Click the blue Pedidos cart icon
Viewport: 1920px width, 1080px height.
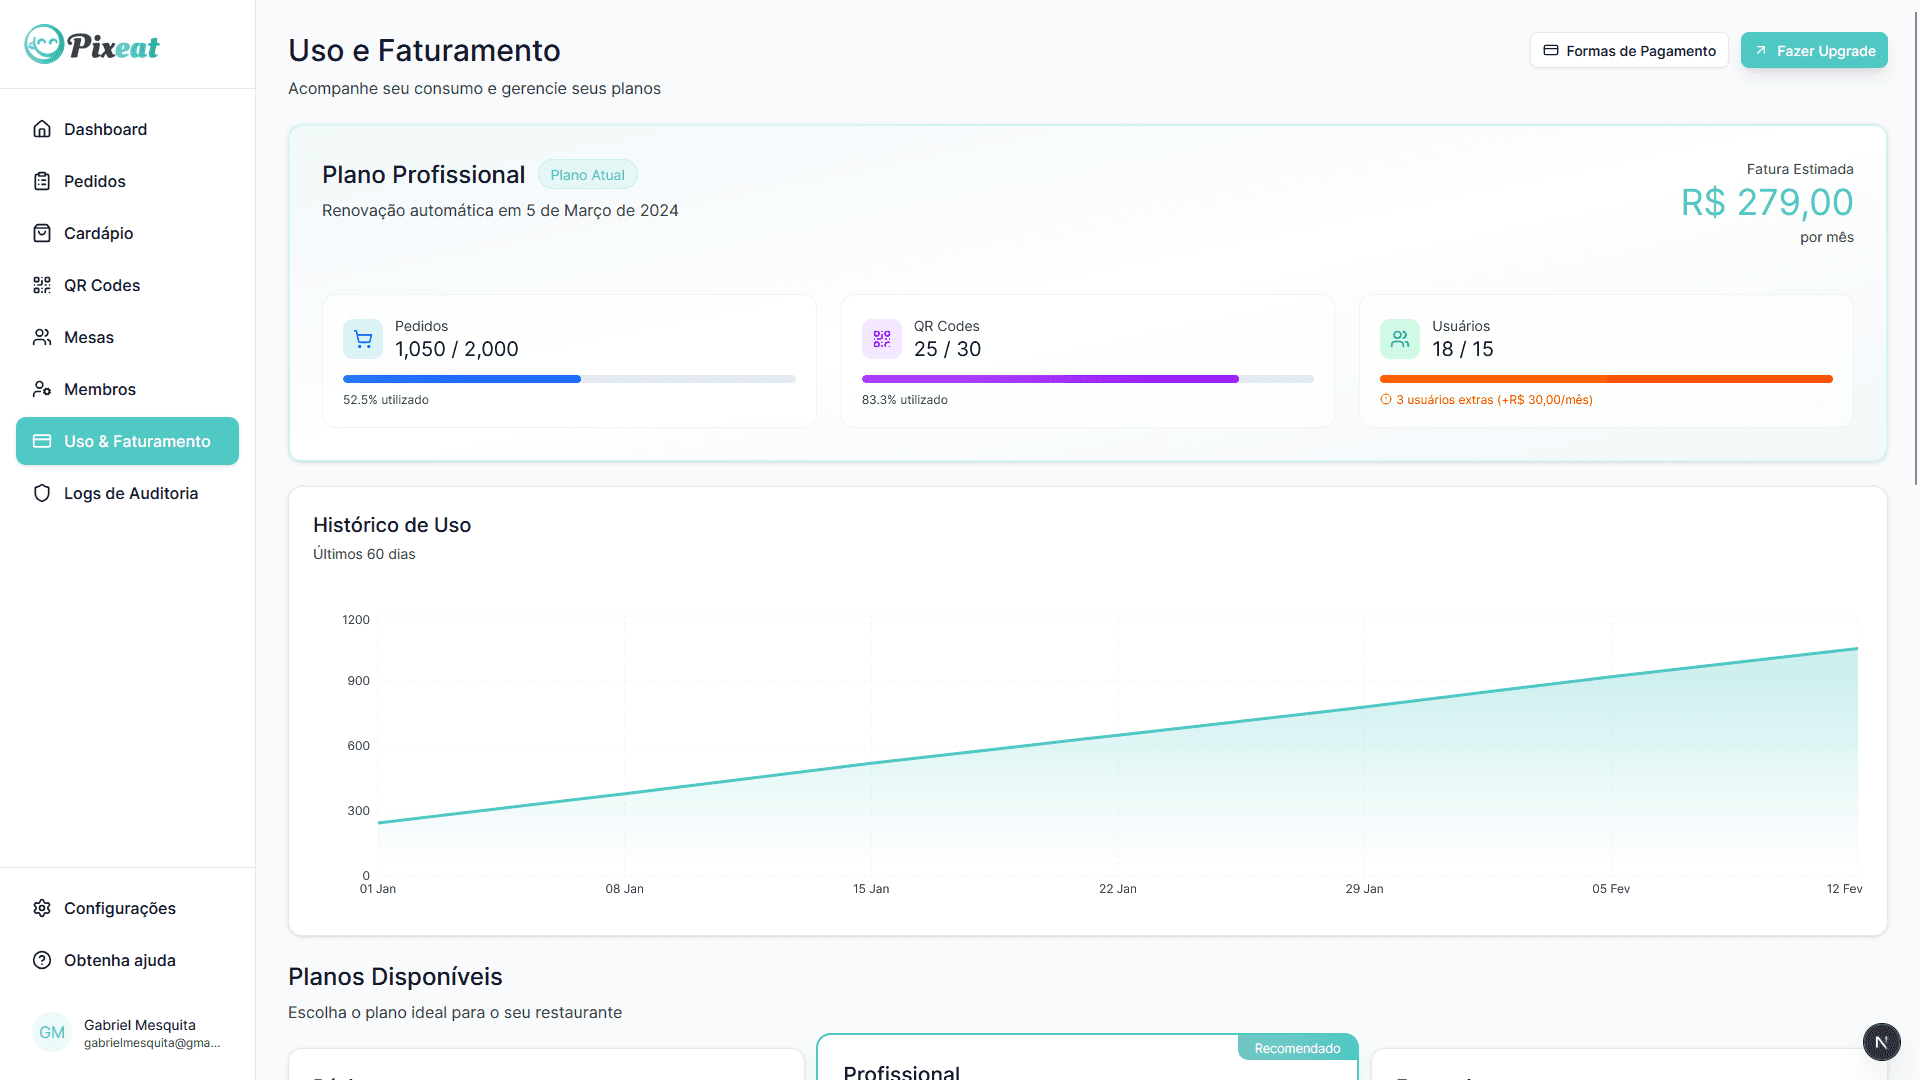pos(363,339)
